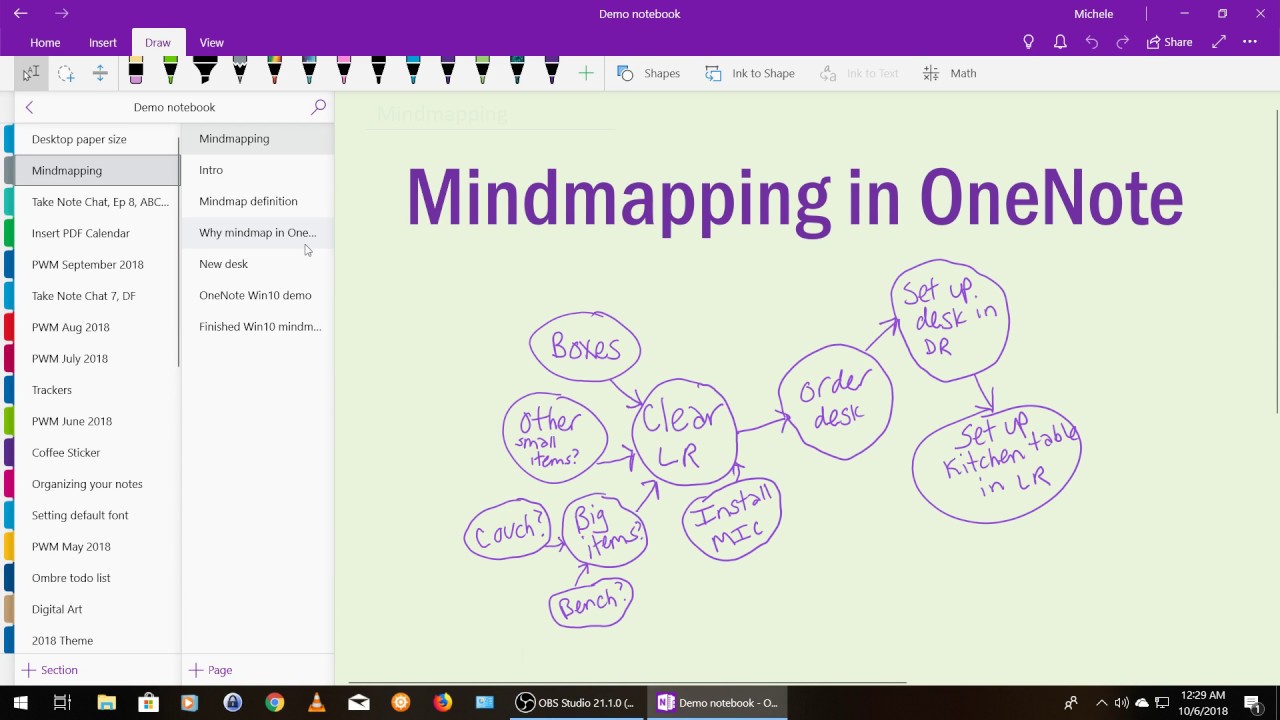The height and width of the screenshot is (720, 1280).
Task: Select the gray pencil tool
Action: [240, 71]
